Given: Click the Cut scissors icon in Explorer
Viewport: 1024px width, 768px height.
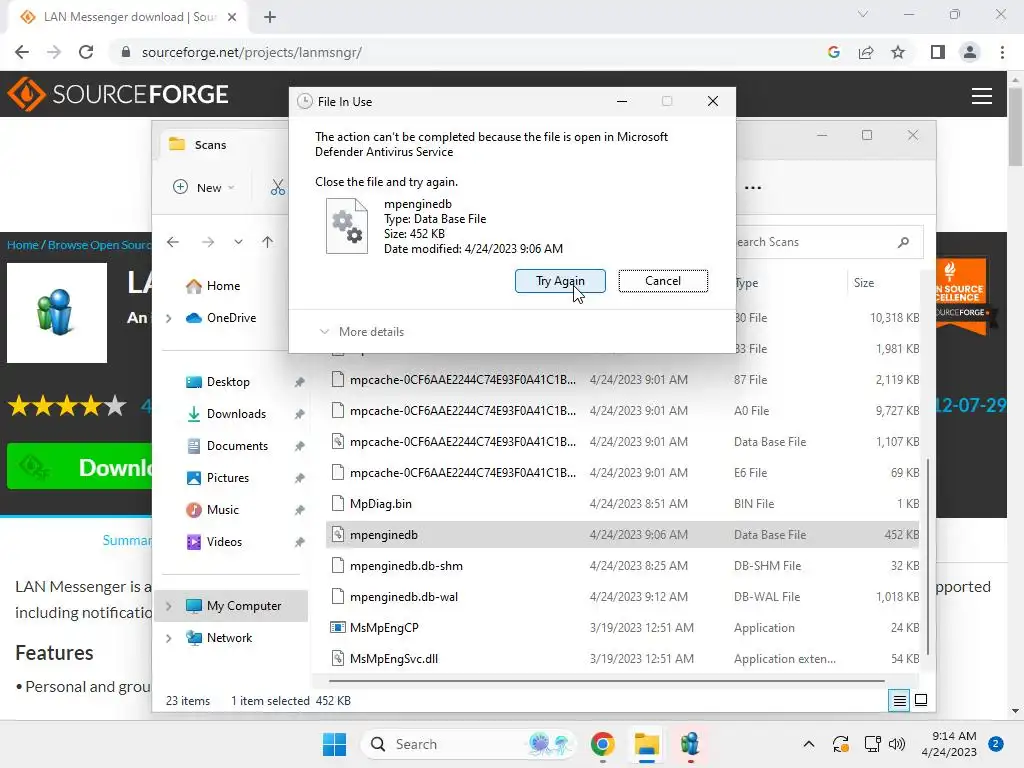Looking at the screenshot, I should [x=278, y=188].
